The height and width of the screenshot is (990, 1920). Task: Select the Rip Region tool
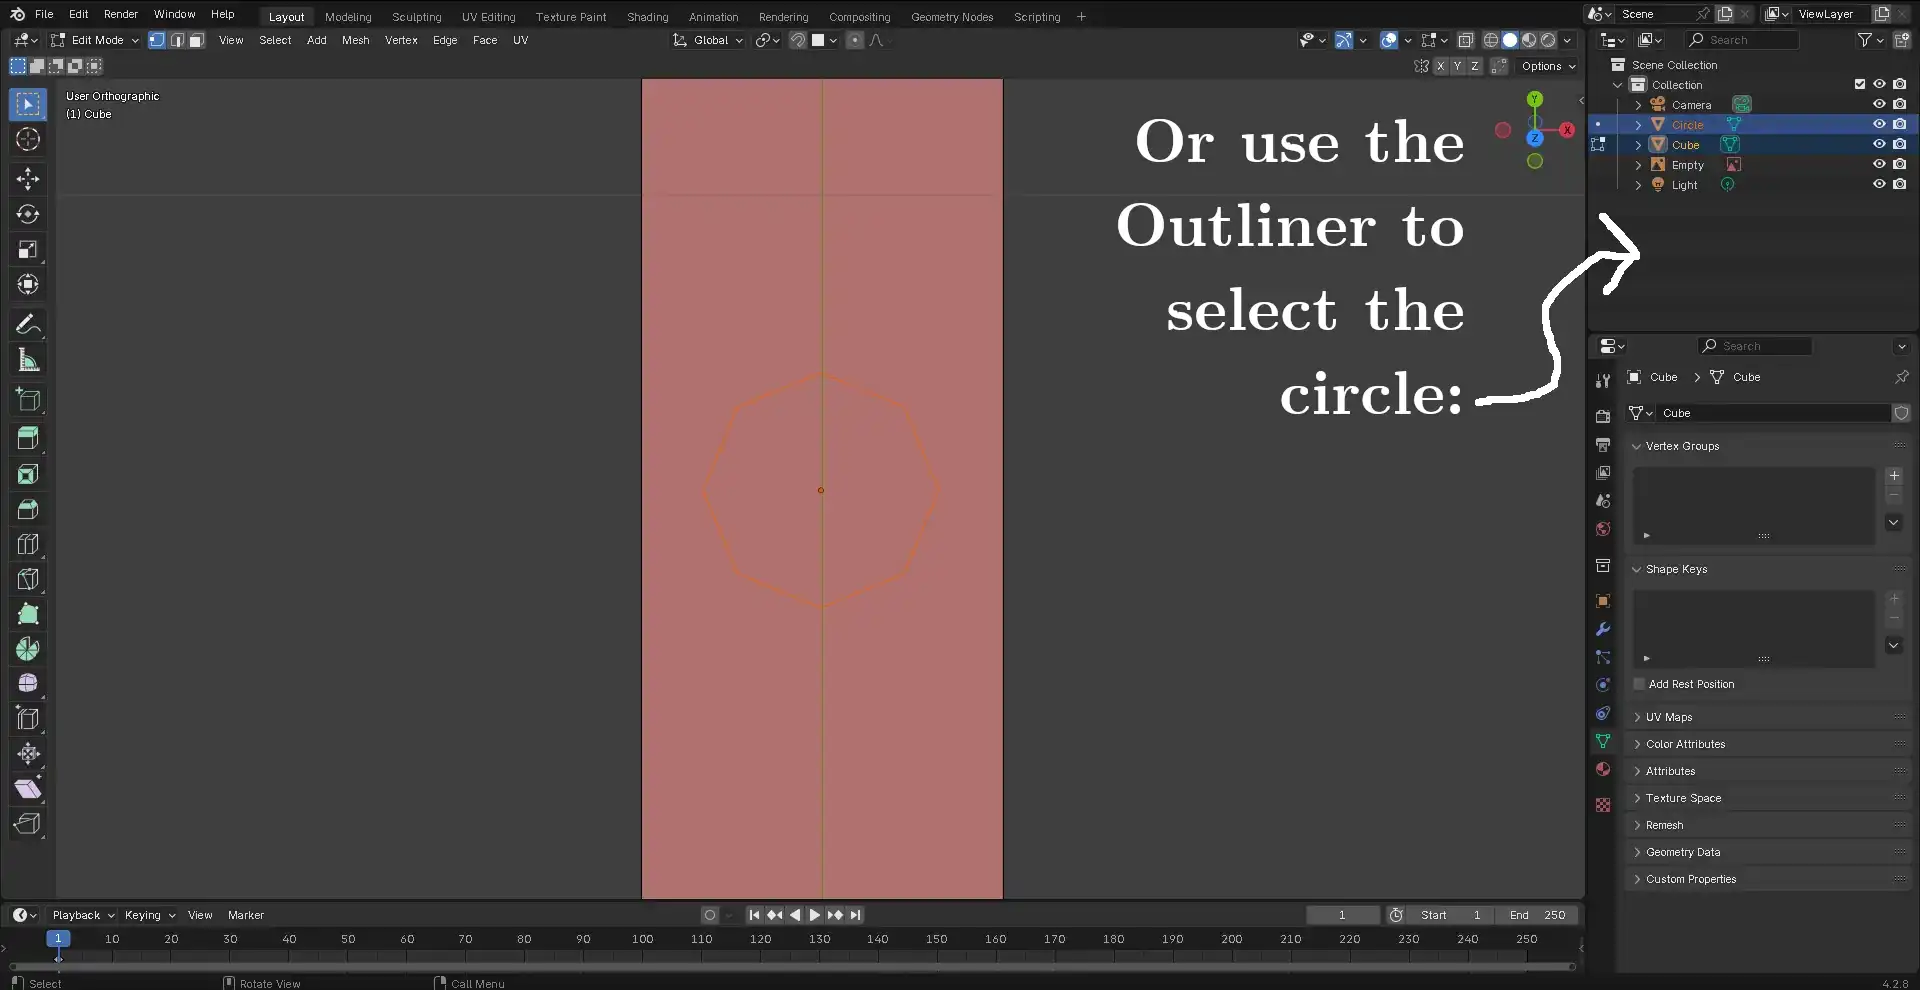click(28, 824)
